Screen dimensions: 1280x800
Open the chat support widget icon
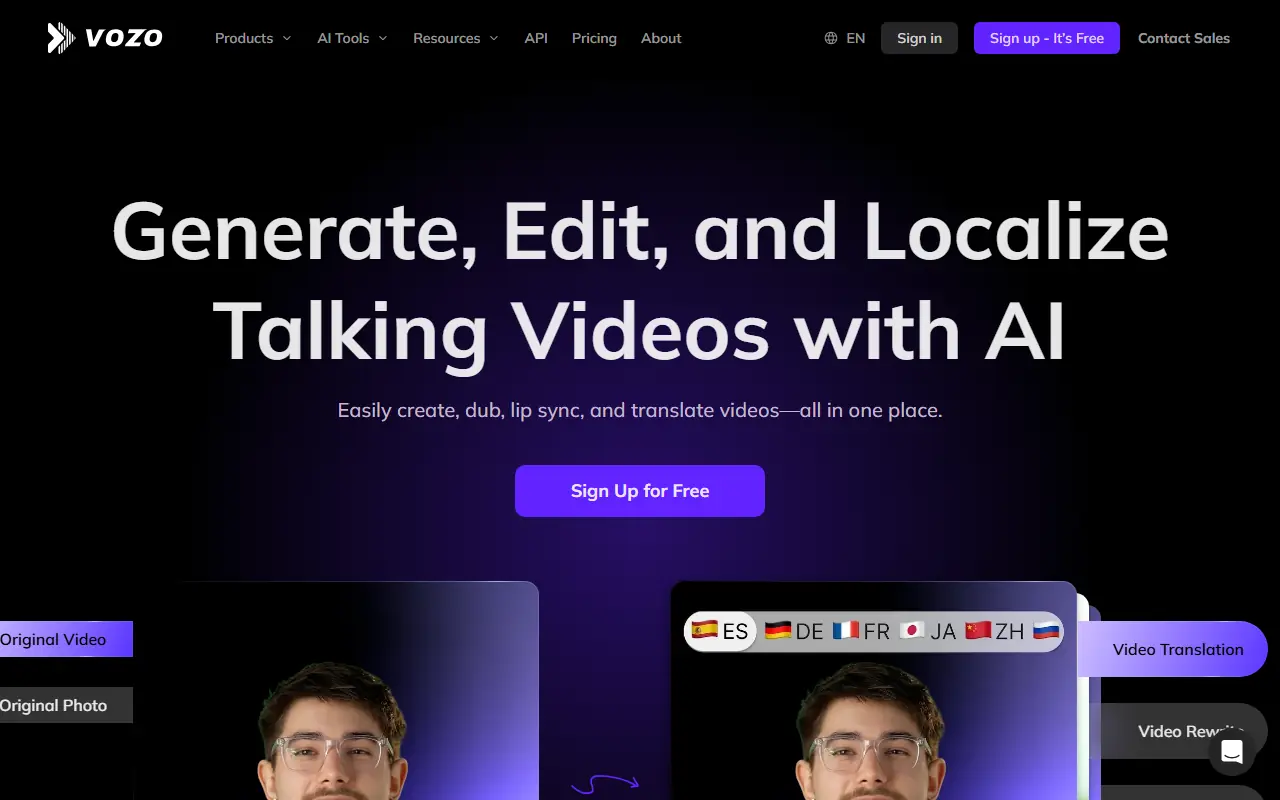(x=1231, y=752)
